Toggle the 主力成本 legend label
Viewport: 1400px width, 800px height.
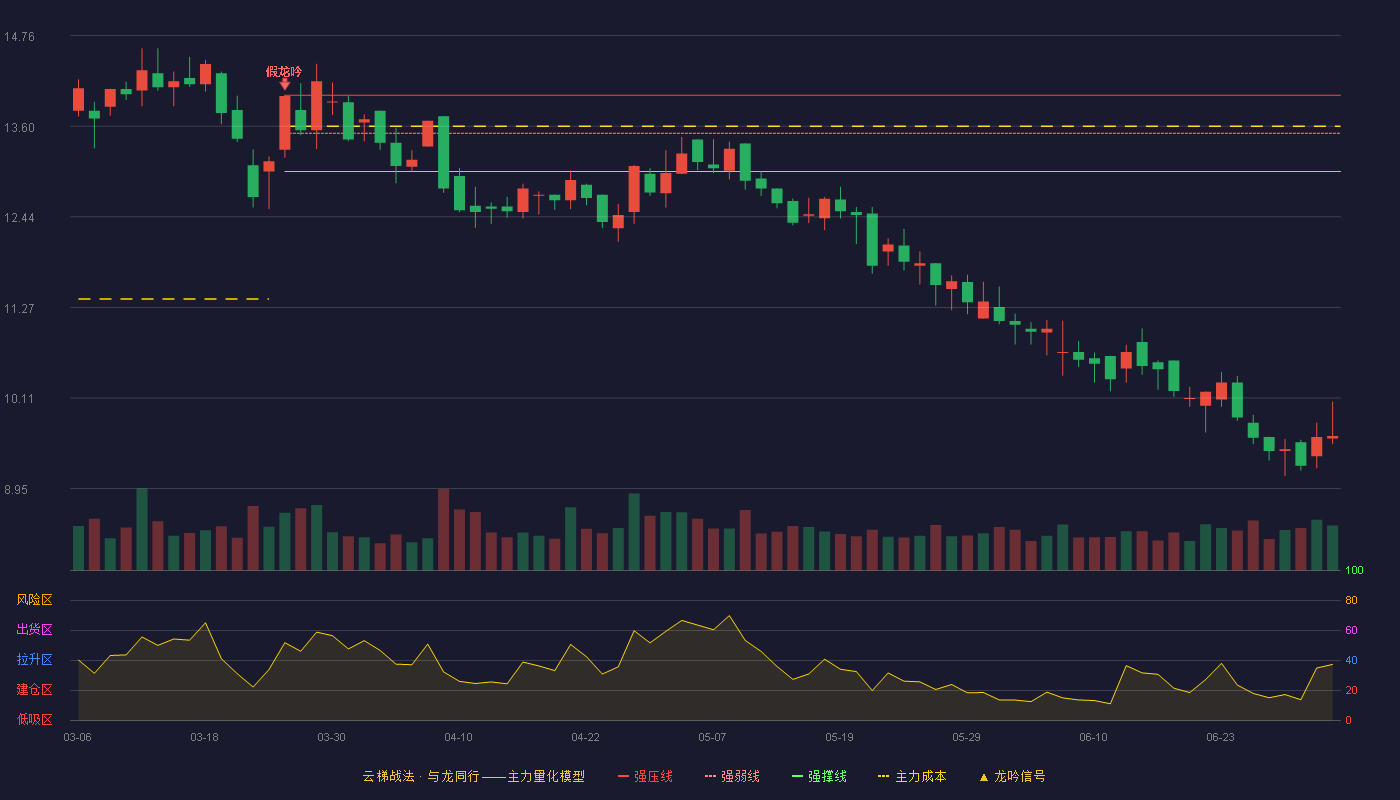pos(921,777)
